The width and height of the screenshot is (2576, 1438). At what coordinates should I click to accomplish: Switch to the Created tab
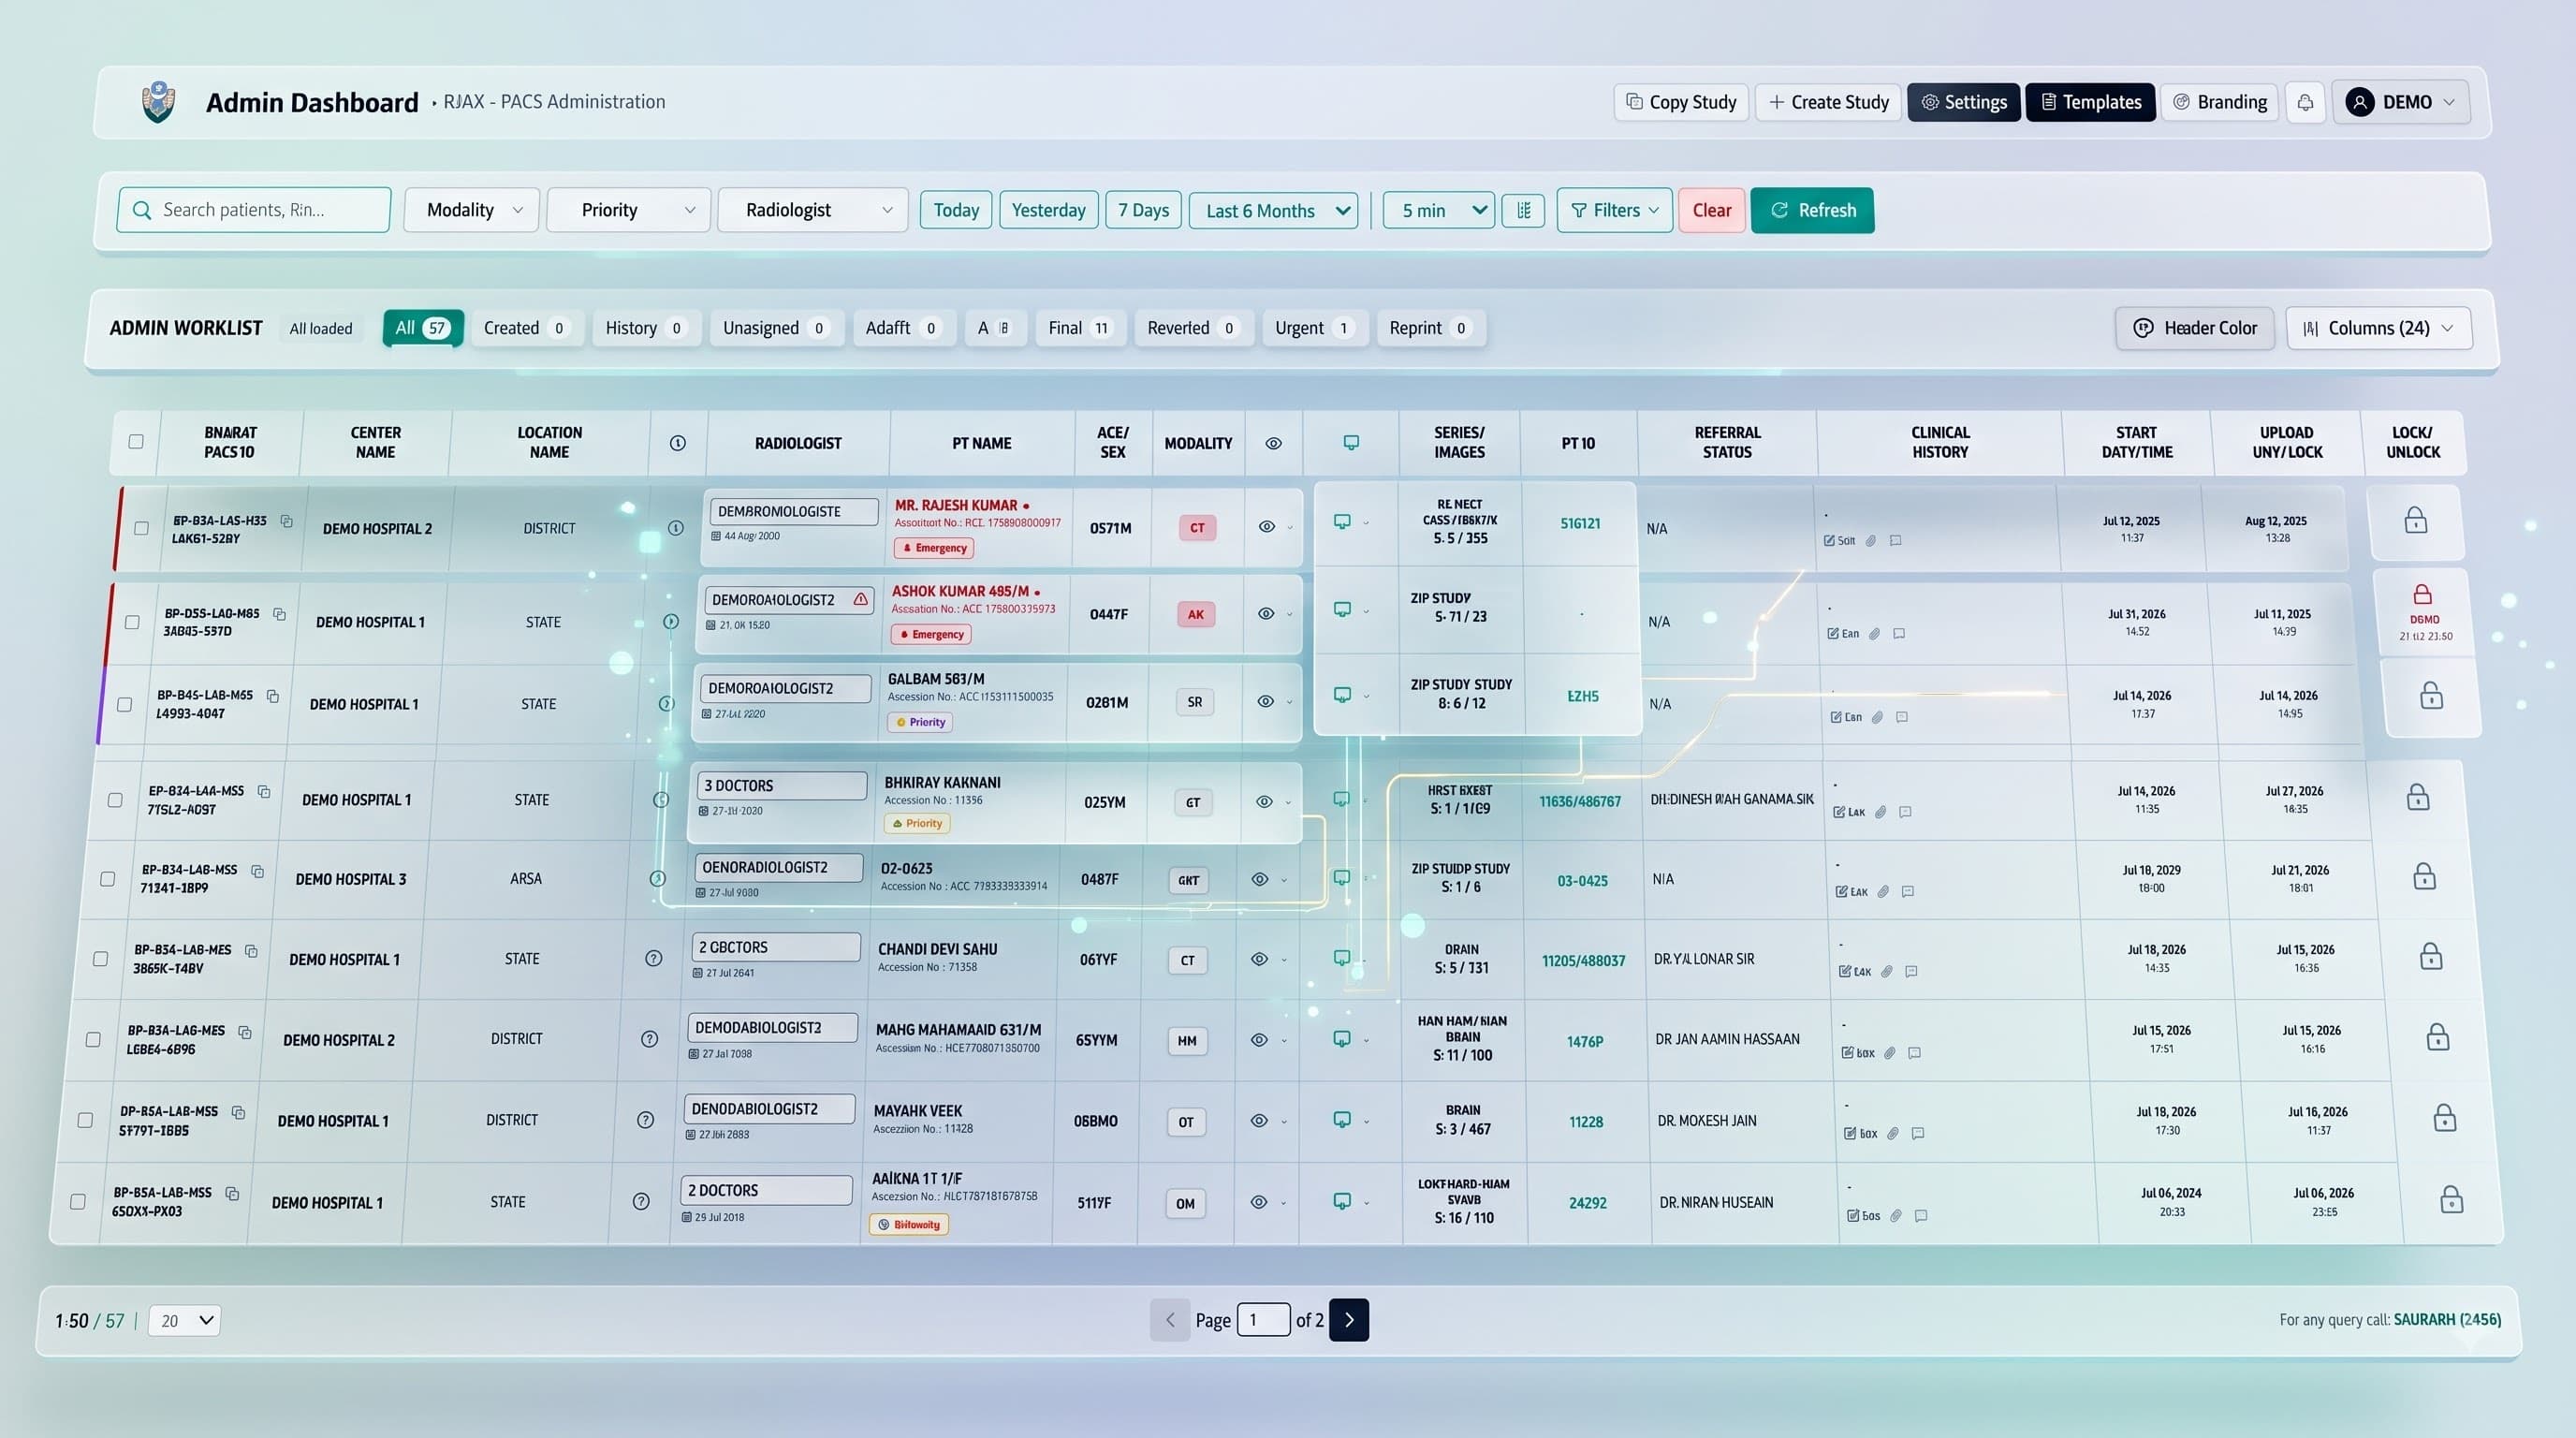coord(526,328)
